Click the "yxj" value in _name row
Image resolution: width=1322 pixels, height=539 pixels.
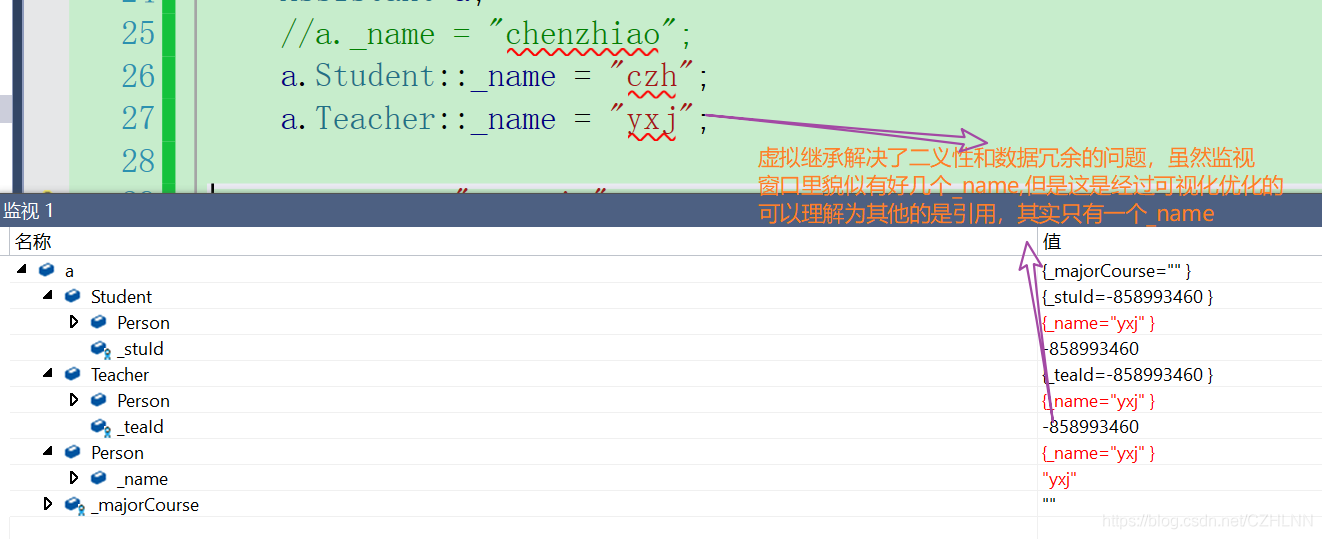click(1058, 479)
